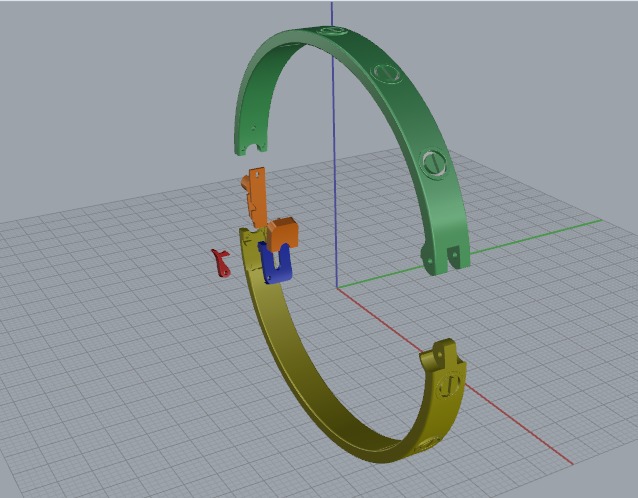Image resolution: width=638 pixels, height=498 pixels.
Task: Click the yellow hinge tab with hole
Action: coord(442,354)
